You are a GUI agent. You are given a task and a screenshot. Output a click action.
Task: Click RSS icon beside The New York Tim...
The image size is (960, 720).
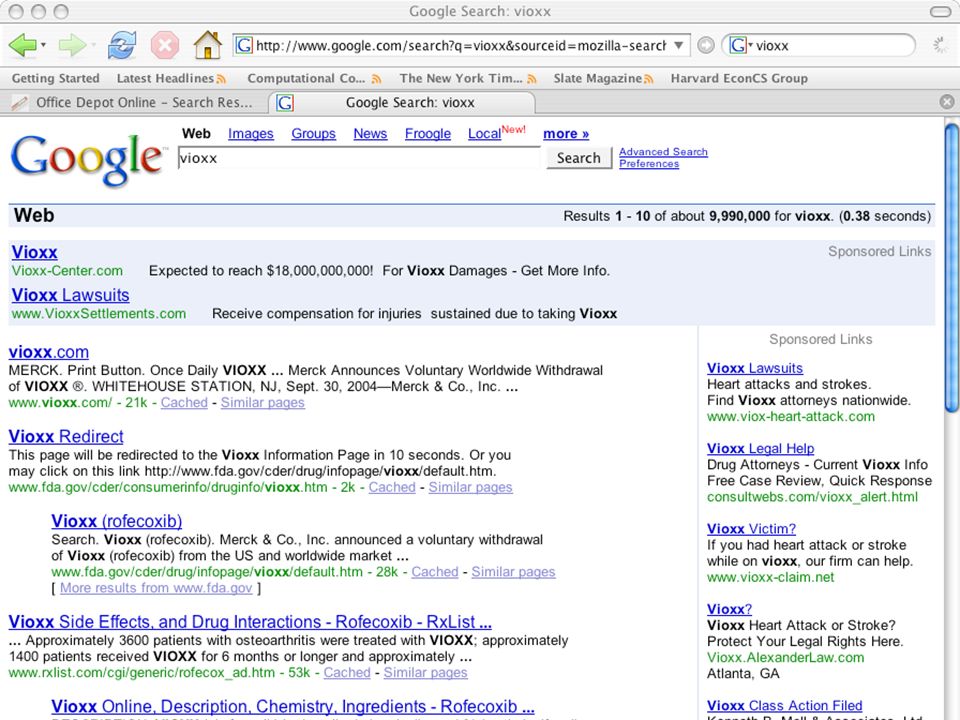532,79
